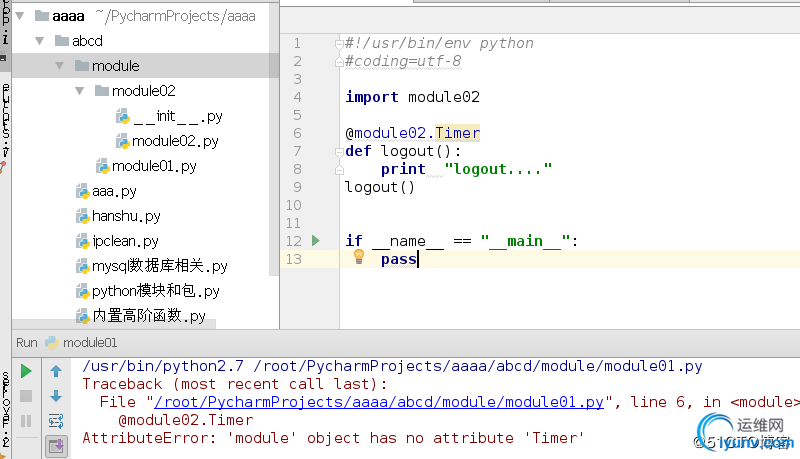The image size is (800, 459).
Task: Click the if __name__ == "__main__" line
Action: tap(462, 241)
